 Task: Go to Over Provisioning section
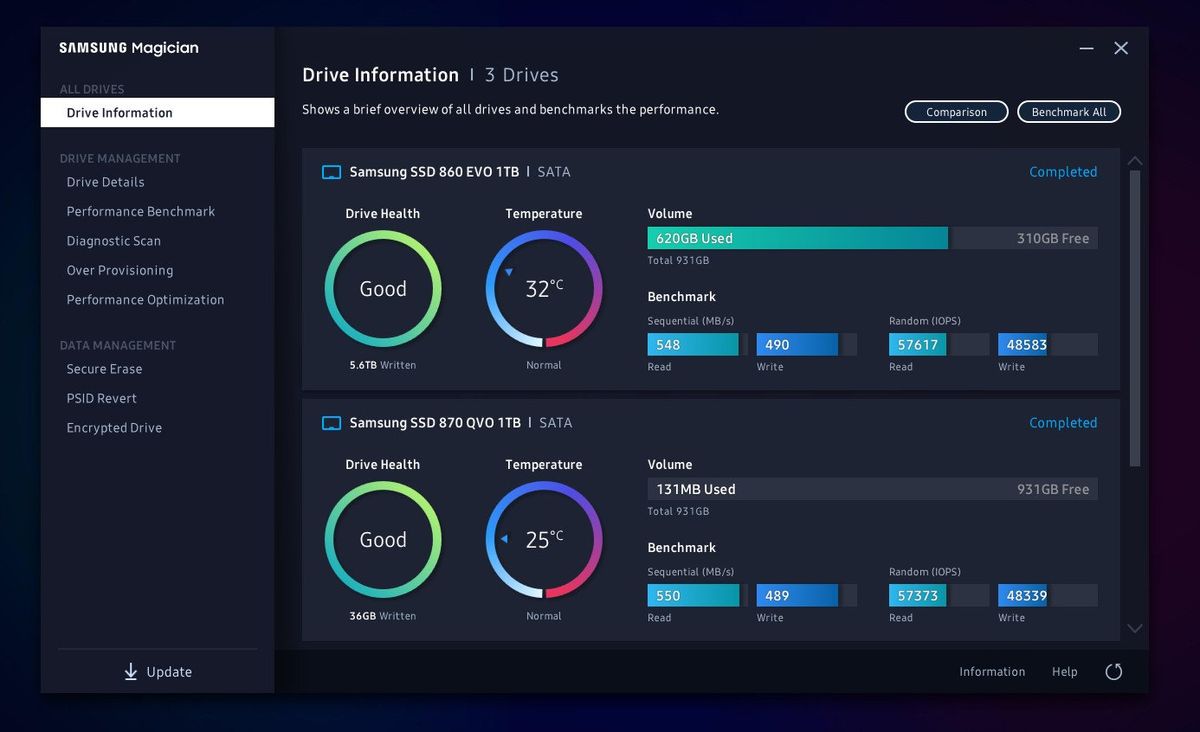pos(119,270)
